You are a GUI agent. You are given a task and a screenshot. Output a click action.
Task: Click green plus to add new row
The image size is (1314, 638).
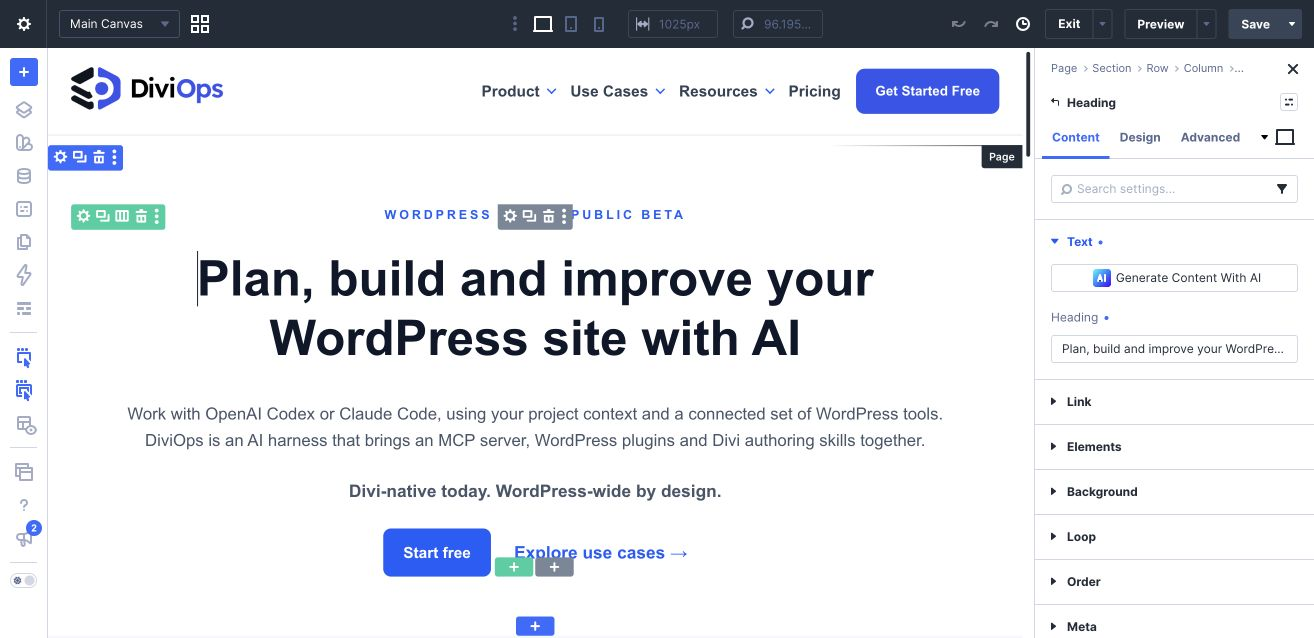pyautogui.click(x=514, y=567)
